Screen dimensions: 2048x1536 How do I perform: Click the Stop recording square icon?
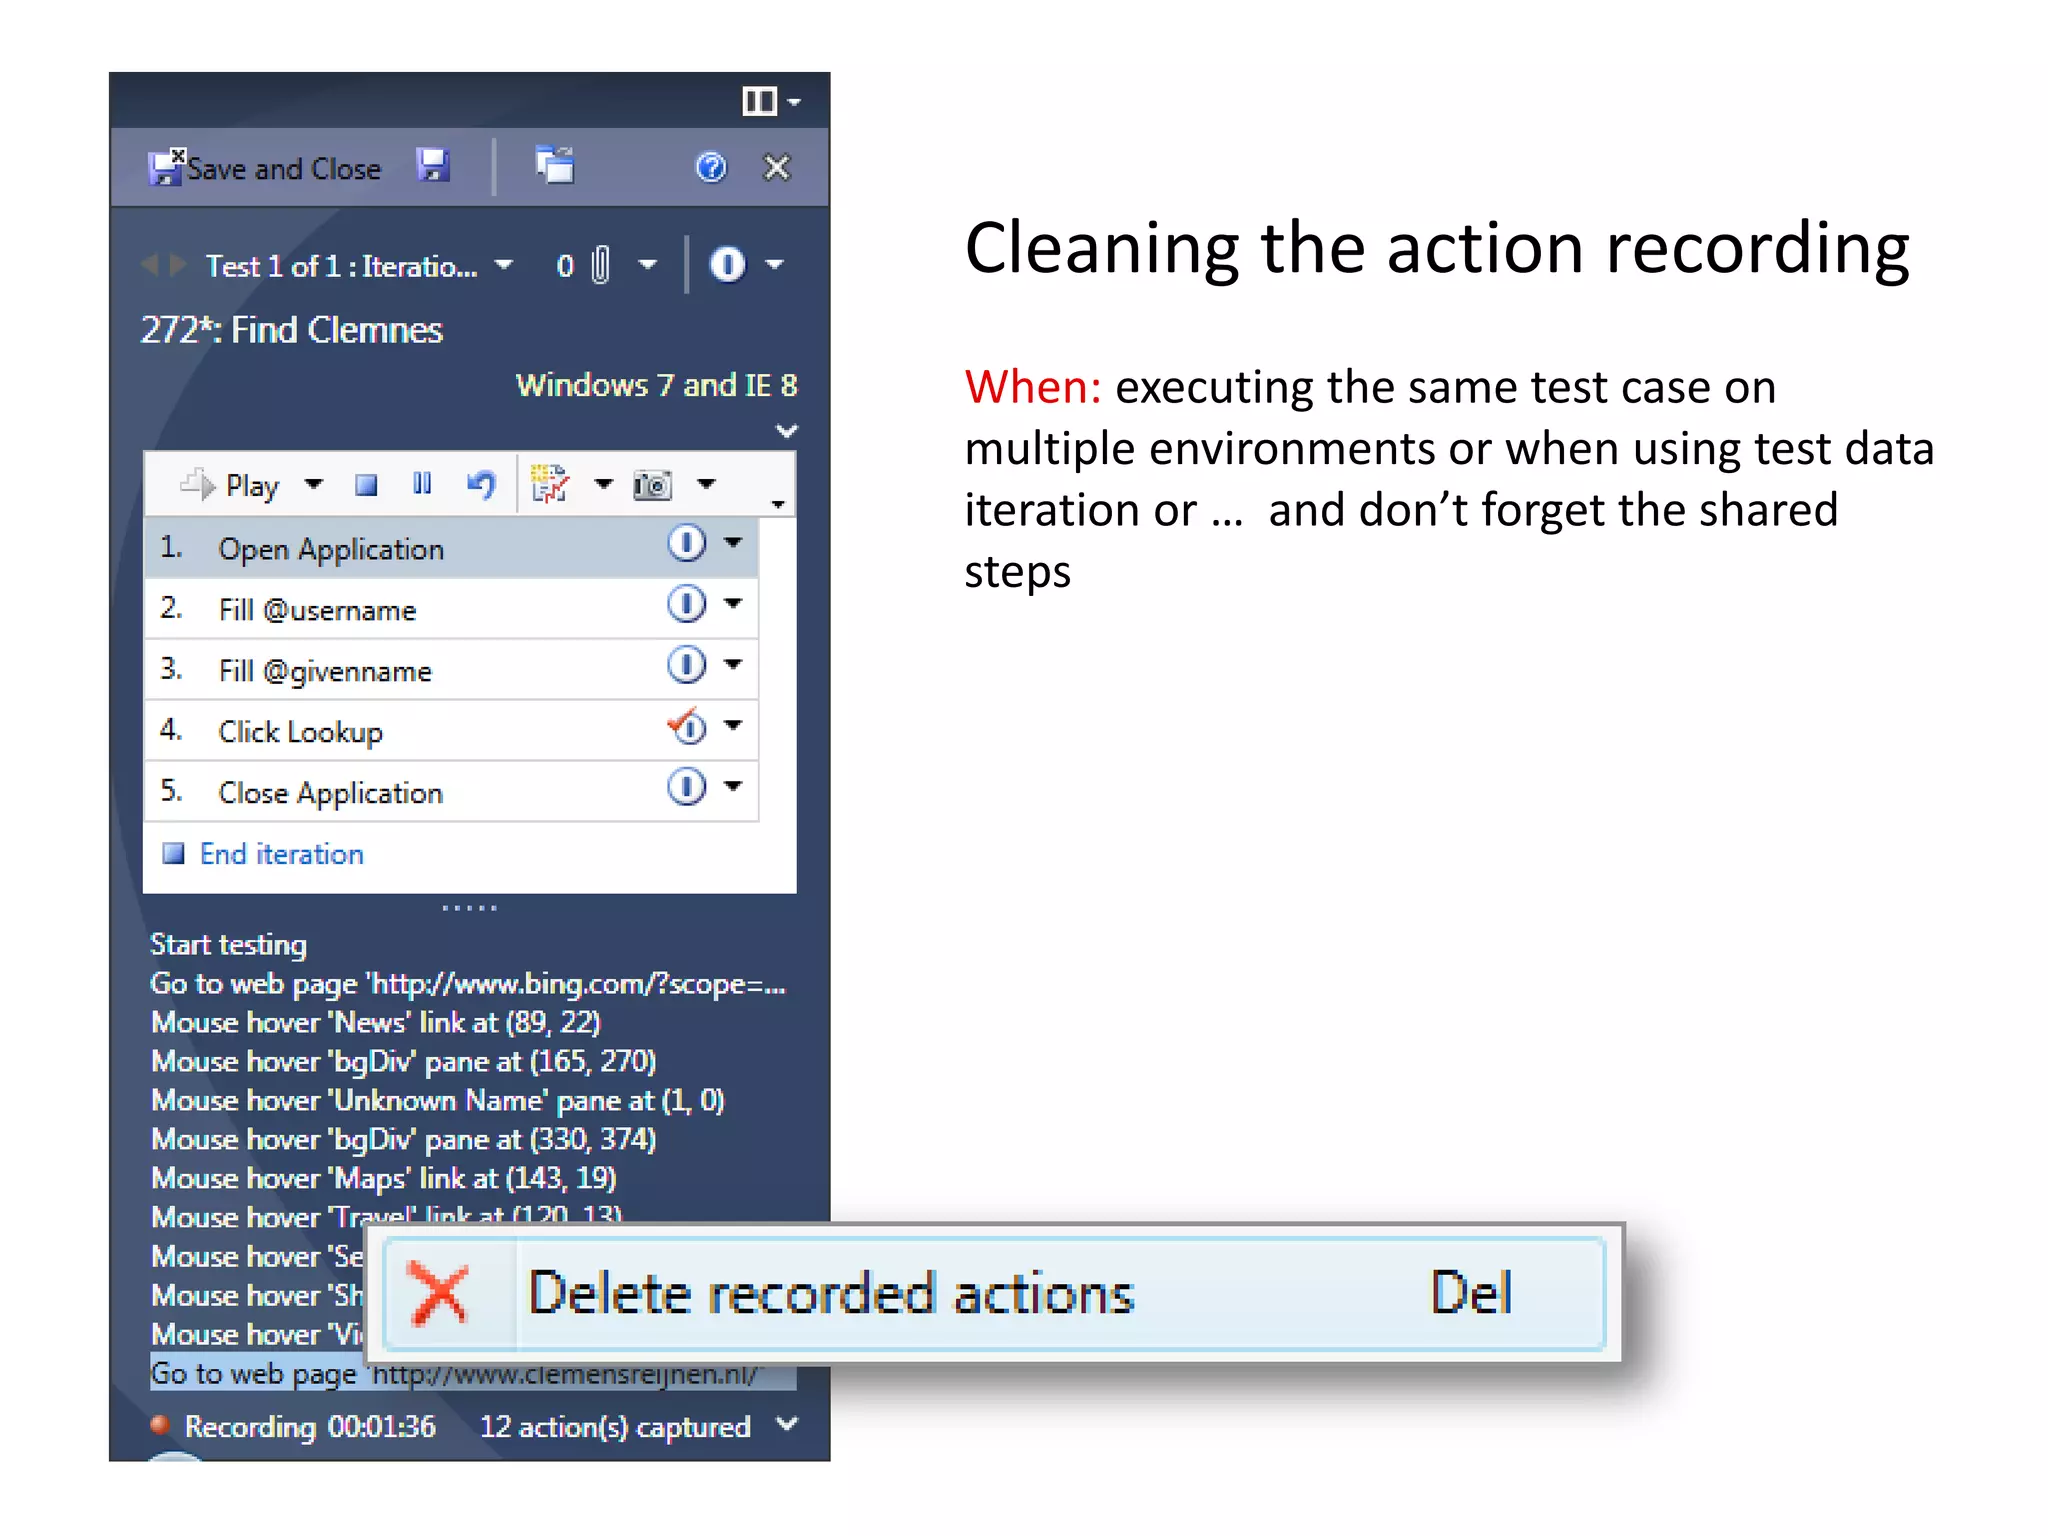coord(366,485)
